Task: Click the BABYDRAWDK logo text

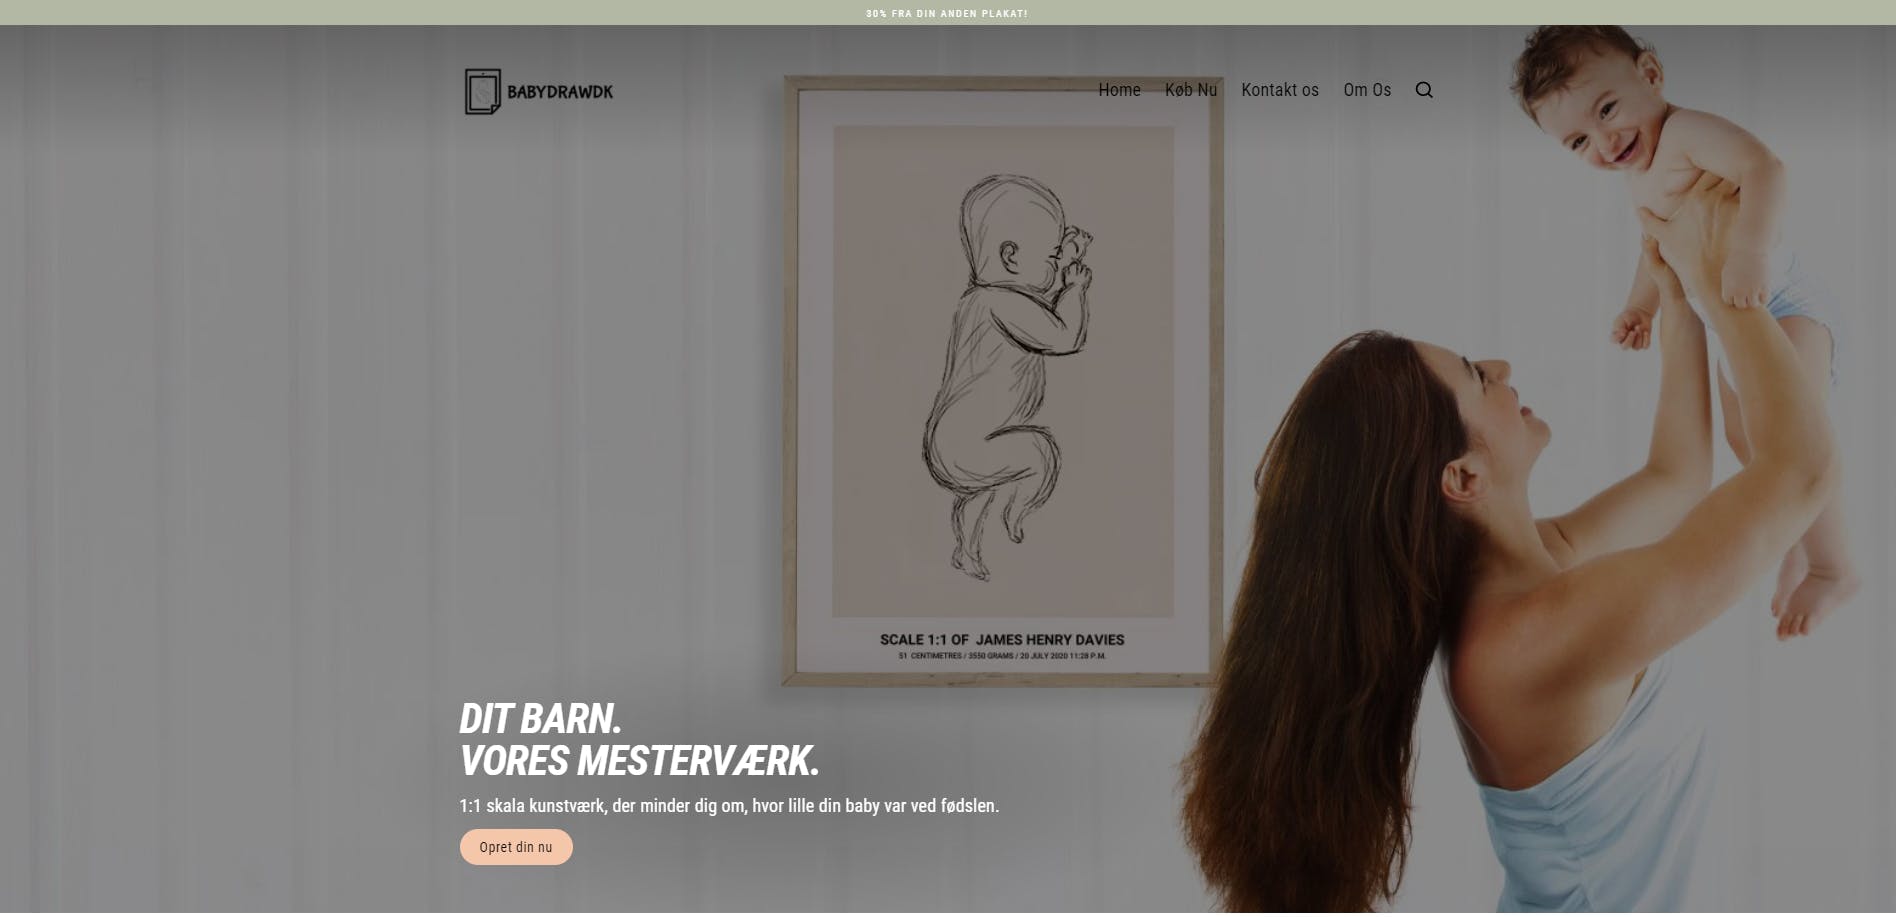Action: 560,92
